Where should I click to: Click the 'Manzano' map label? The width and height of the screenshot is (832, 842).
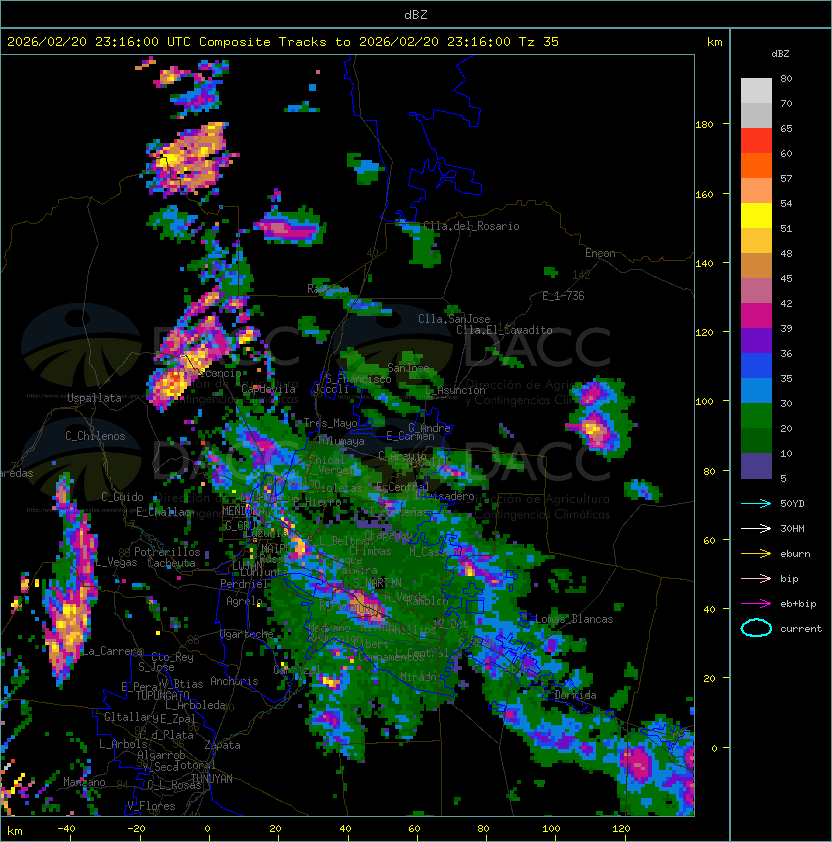[x=84, y=782]
